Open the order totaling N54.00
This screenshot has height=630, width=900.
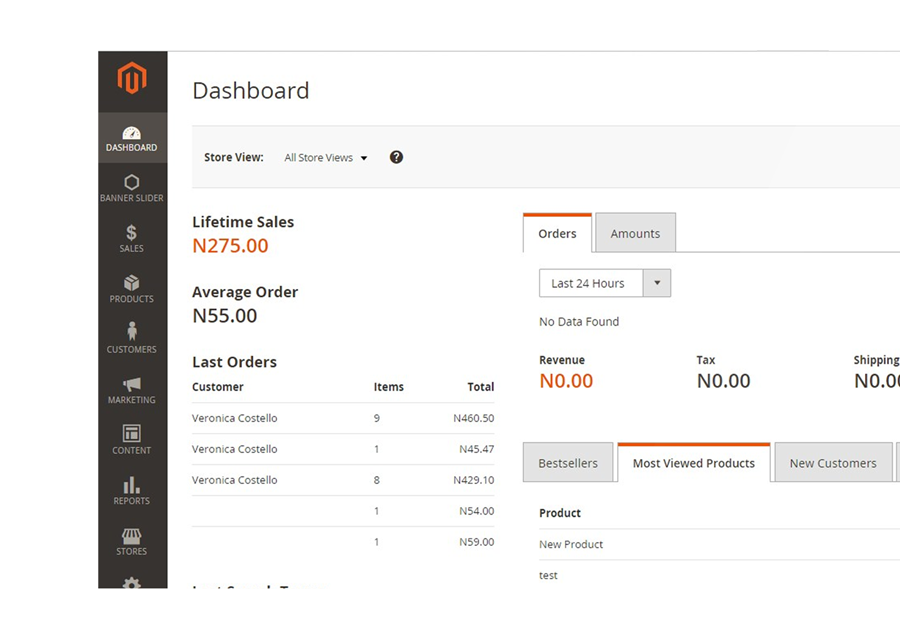[x=343, y=511]
